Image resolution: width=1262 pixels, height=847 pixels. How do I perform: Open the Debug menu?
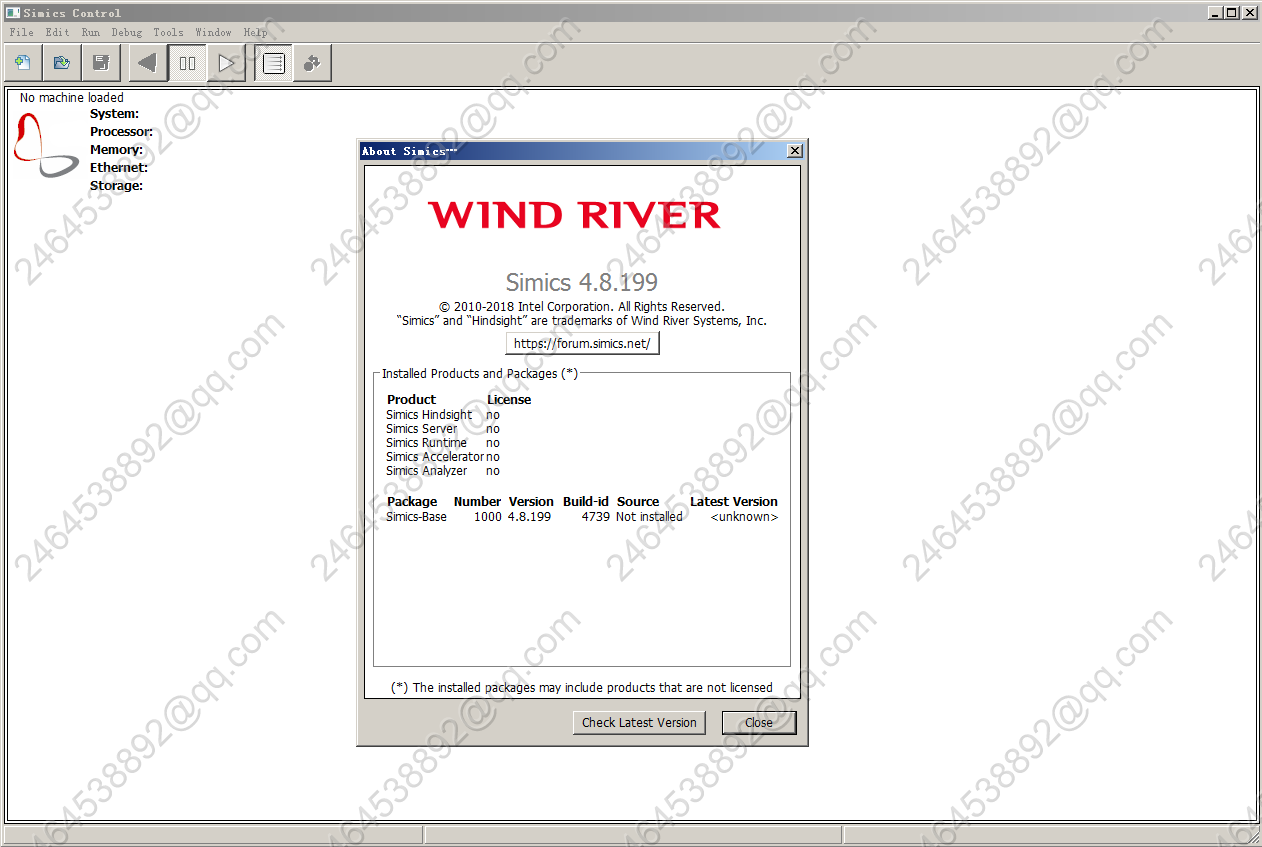[x=127, y=32]
